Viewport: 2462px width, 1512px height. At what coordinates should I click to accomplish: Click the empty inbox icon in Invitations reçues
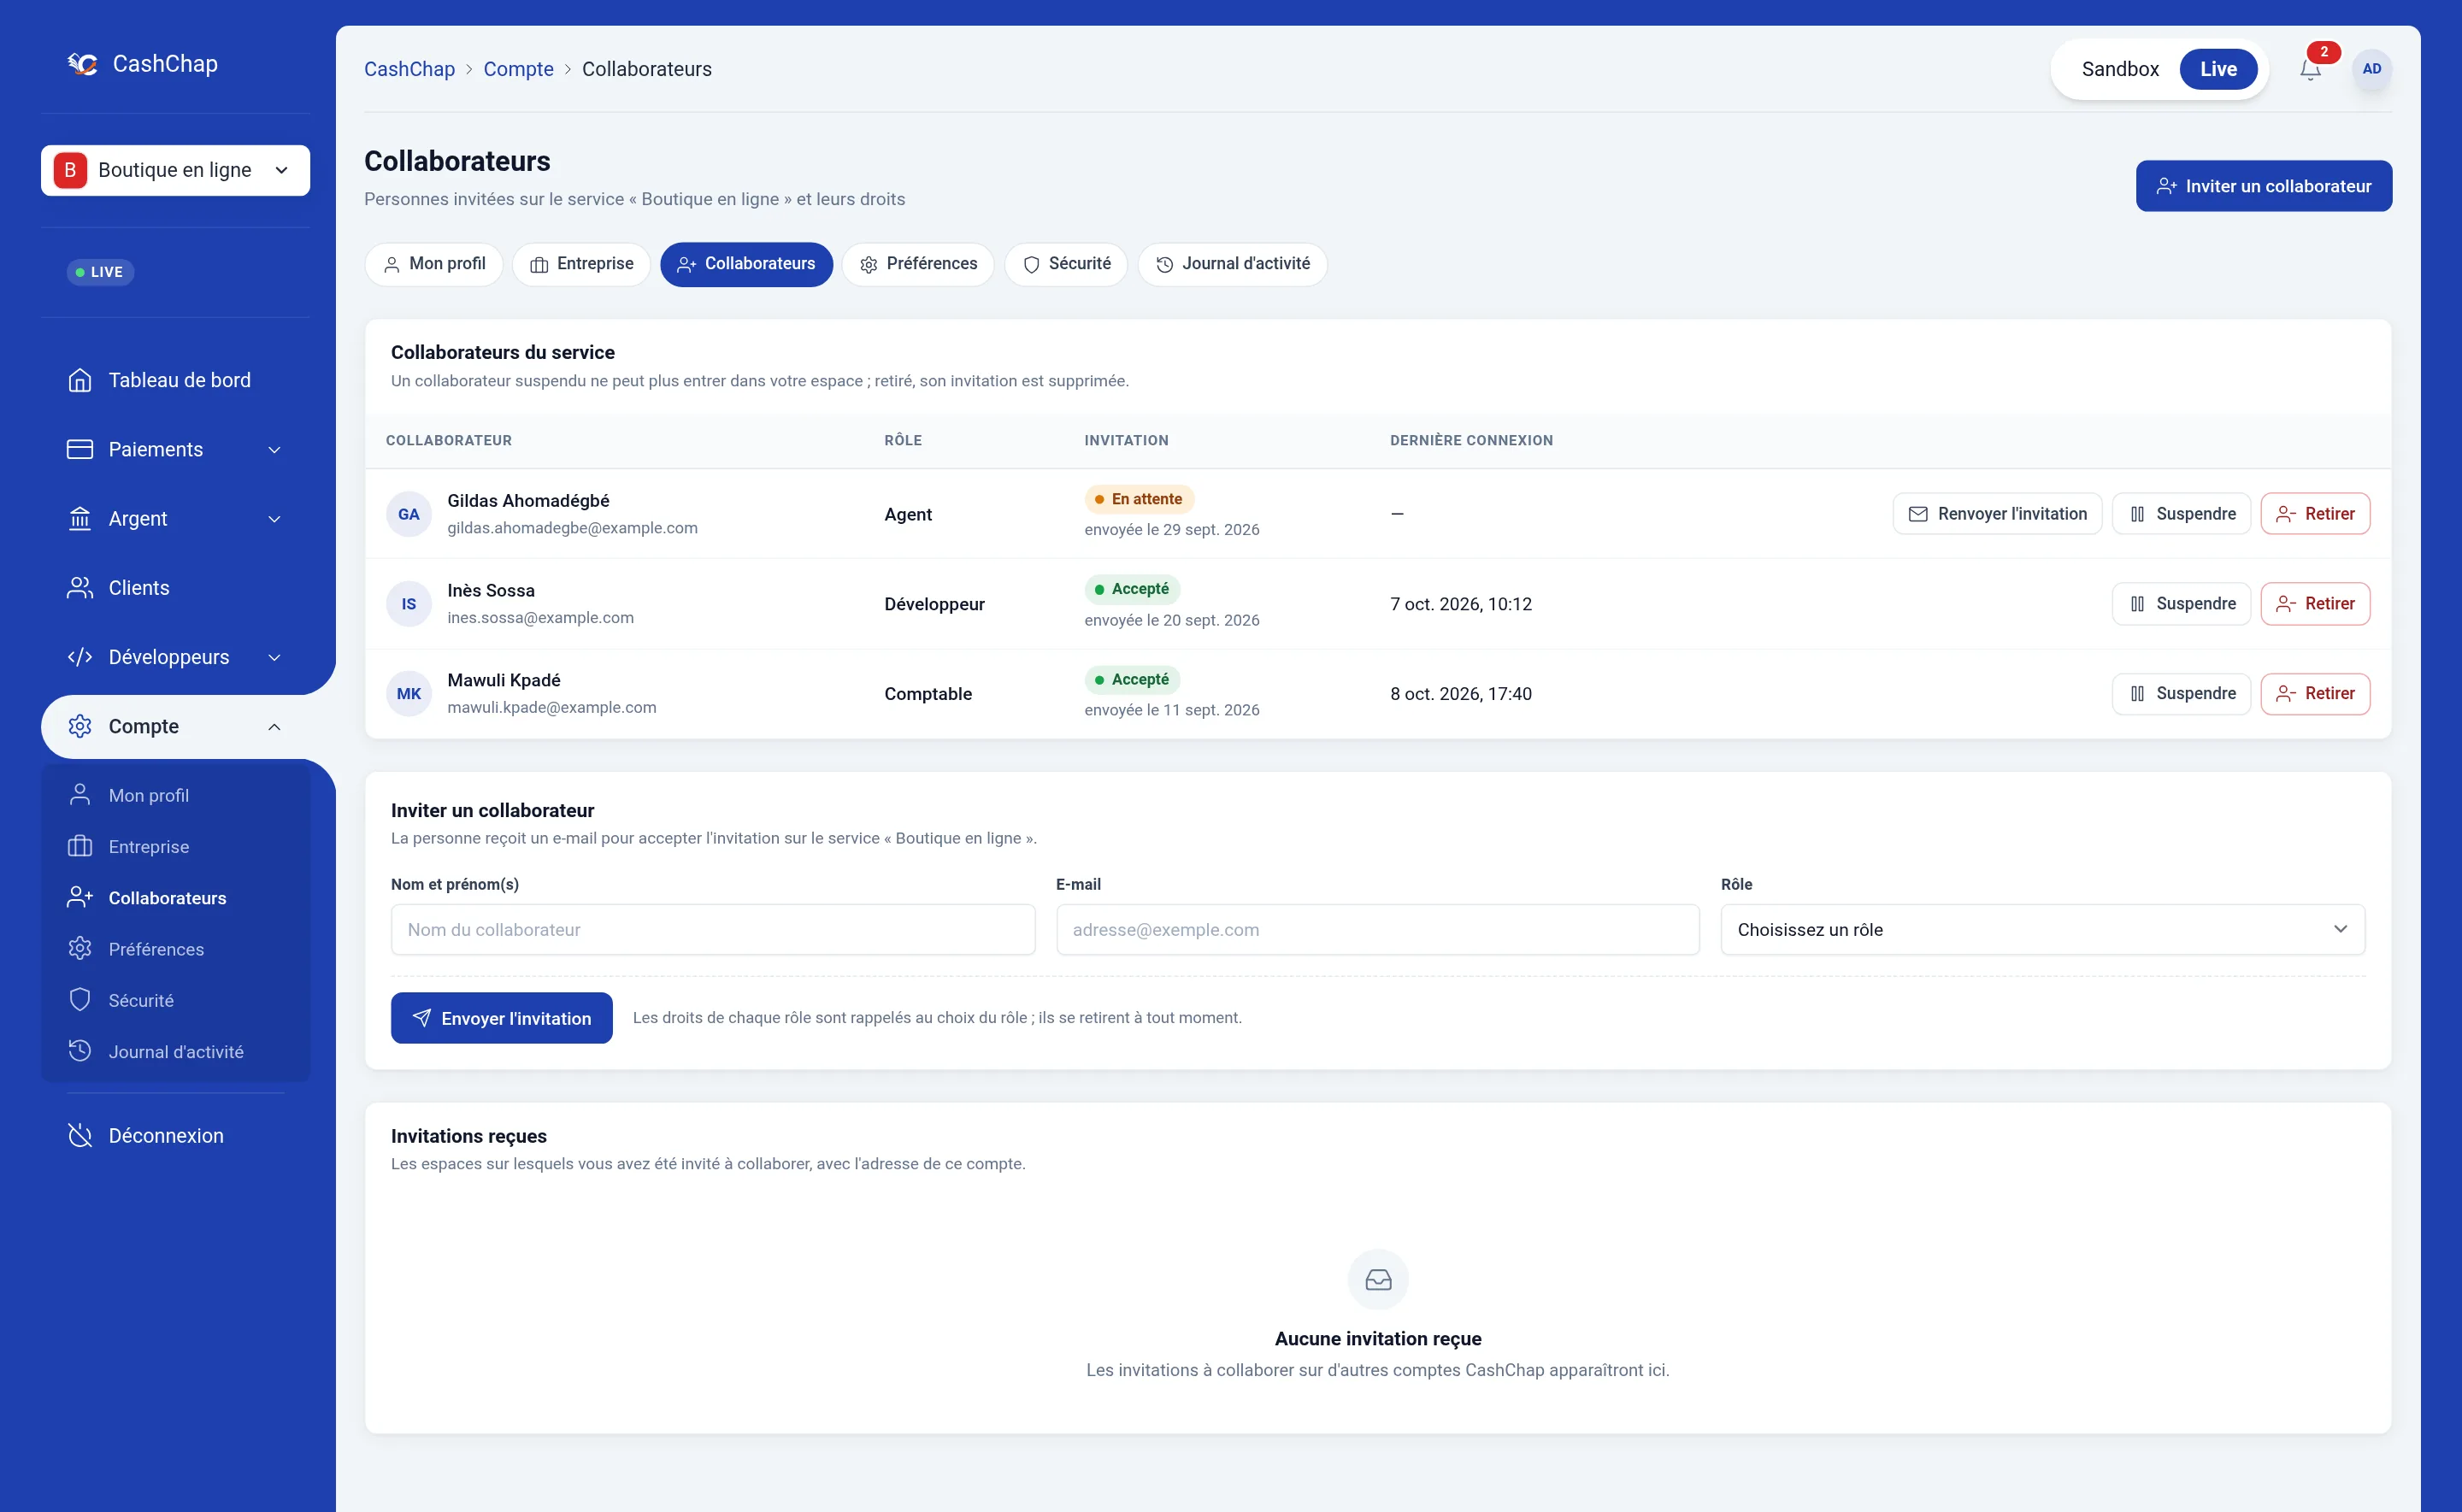(1378, 1280)
